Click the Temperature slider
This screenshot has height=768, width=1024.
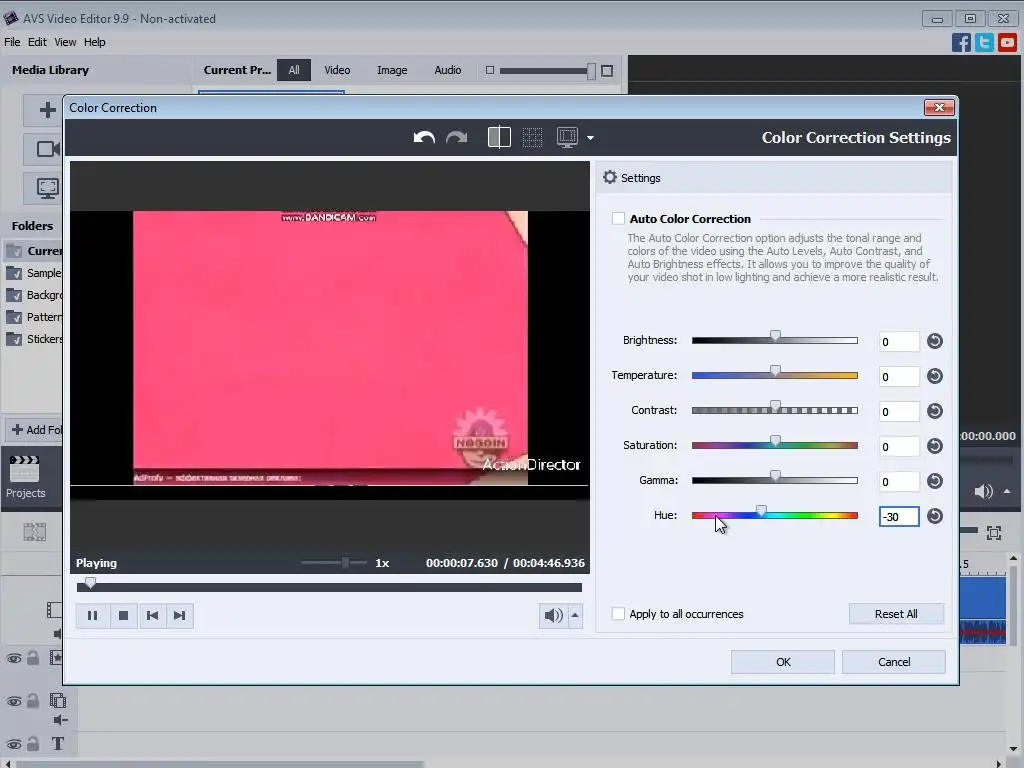(775, 375)
